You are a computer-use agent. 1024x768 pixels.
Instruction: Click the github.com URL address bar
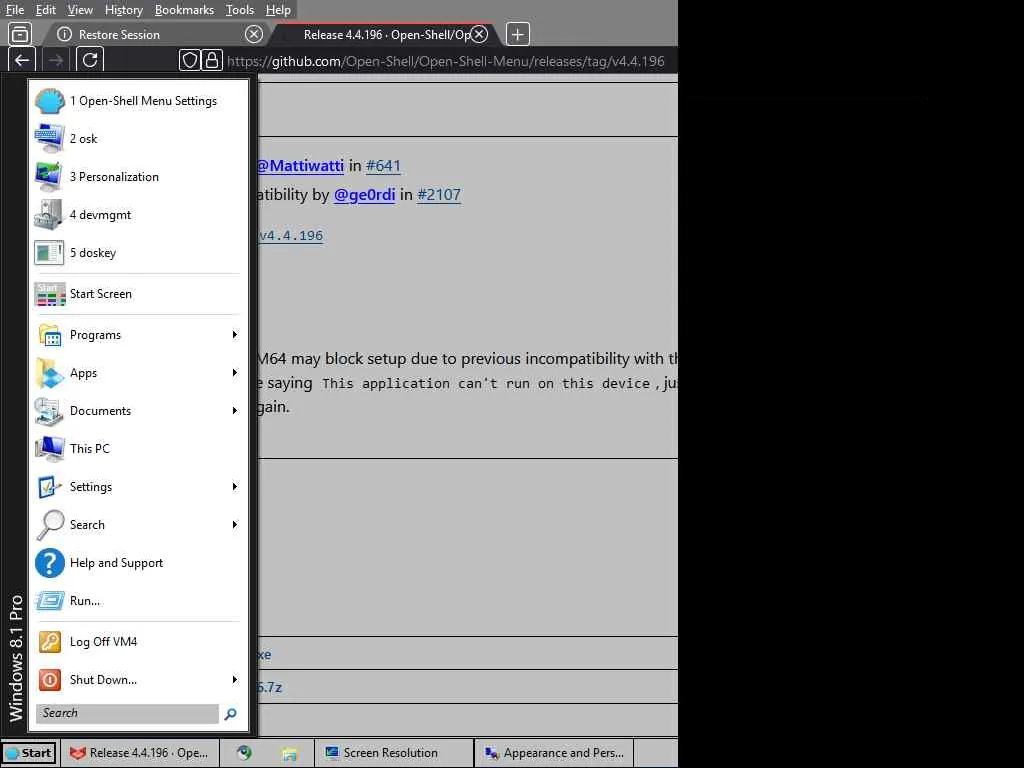coord(446,61)
